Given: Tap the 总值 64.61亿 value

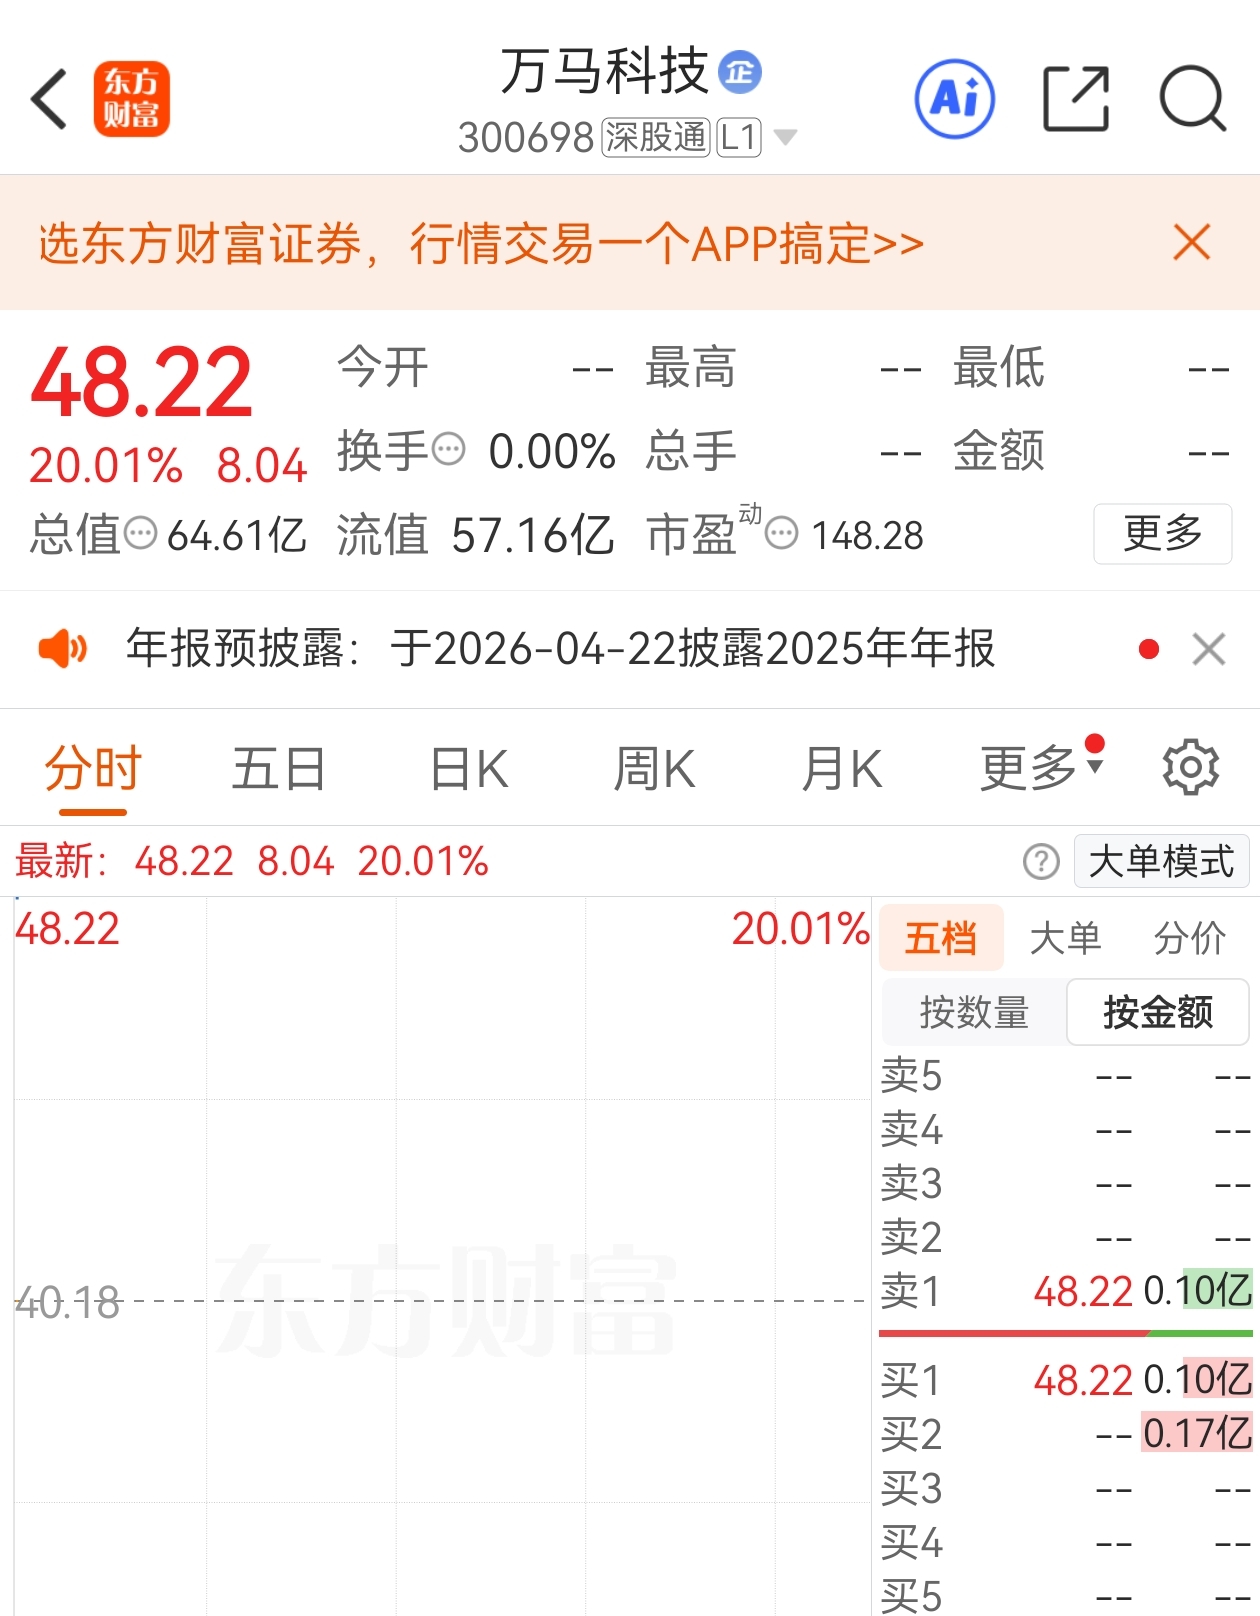Looking at the screenshot, I should point(236,535).
